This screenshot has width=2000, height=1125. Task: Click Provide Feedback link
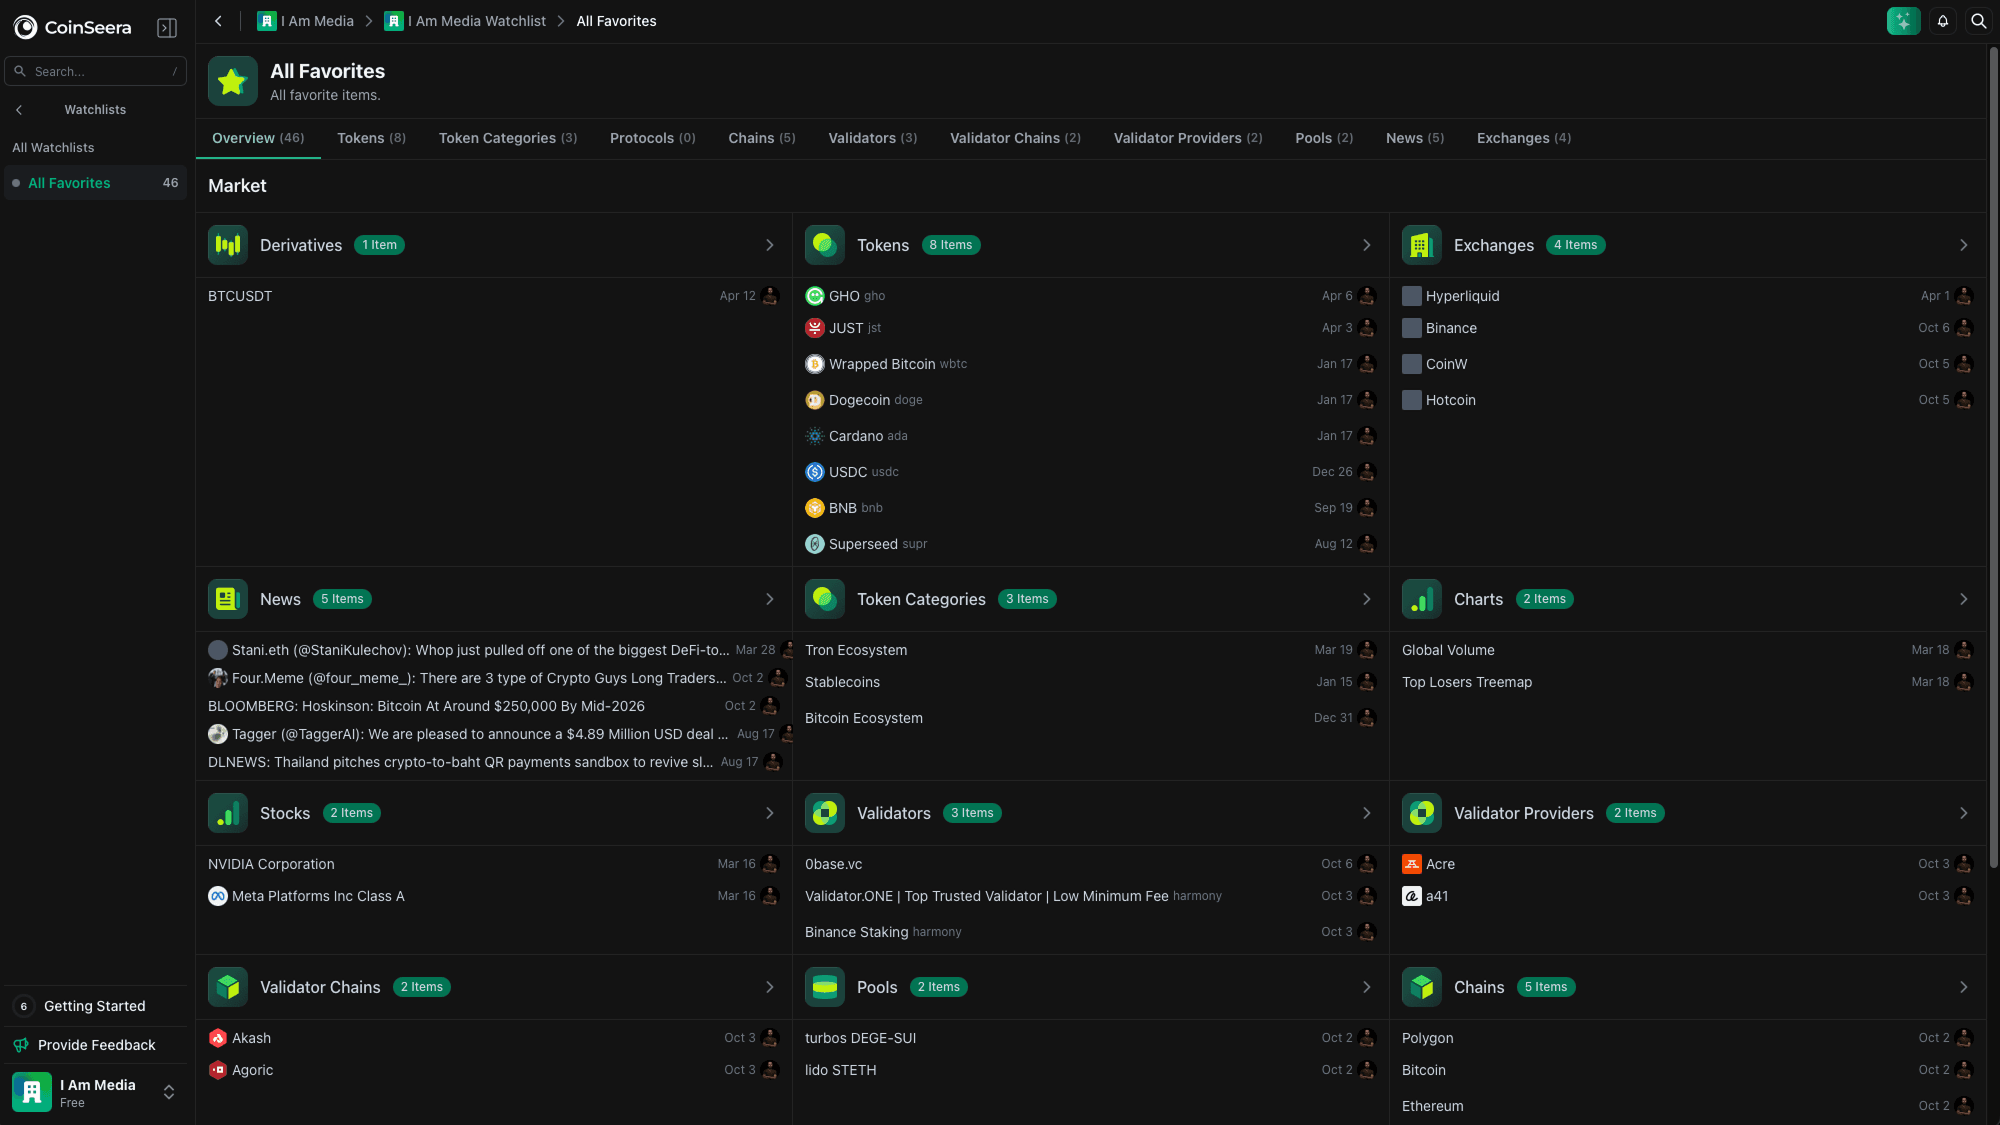coord(97,1045)
